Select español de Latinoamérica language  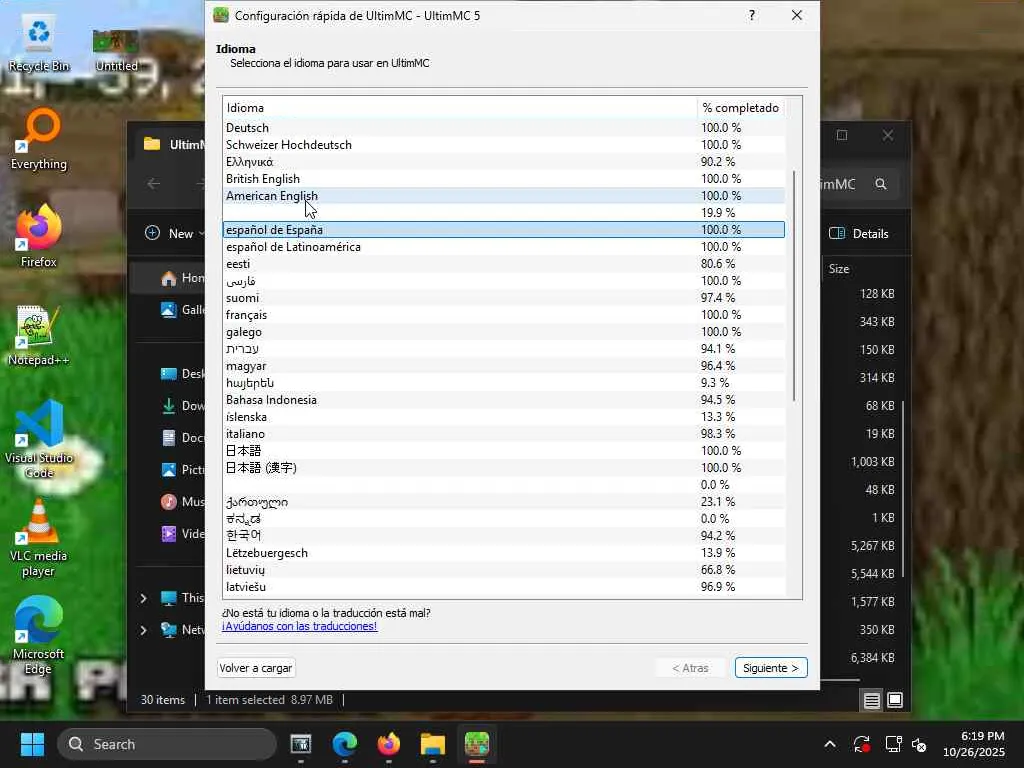pos(504,246)
